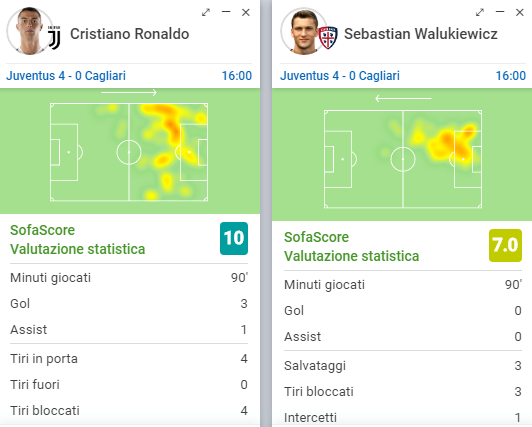Open Sebastian Walukiewicz's profile photo
Screen dimensions: 532x427
point(303,31)
